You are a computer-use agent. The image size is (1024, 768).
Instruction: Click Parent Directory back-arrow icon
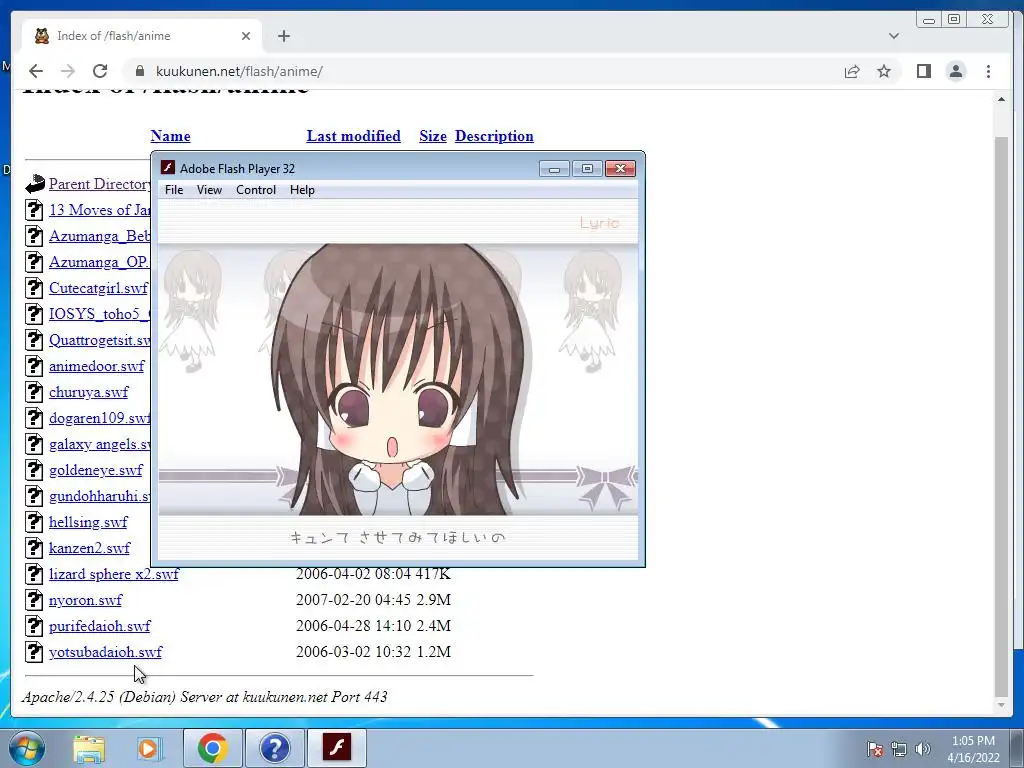(35, 184)
